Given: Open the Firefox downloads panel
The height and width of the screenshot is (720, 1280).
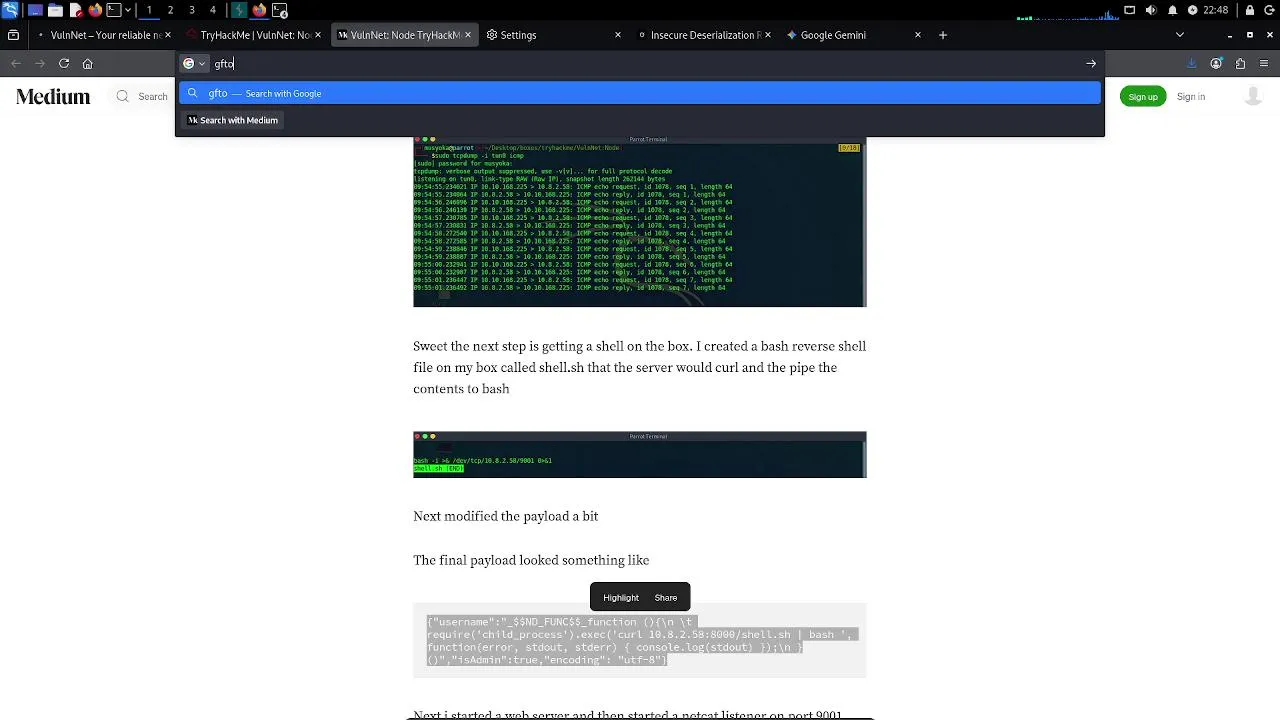Looking at the screenshot, I should pos(1191,63).
